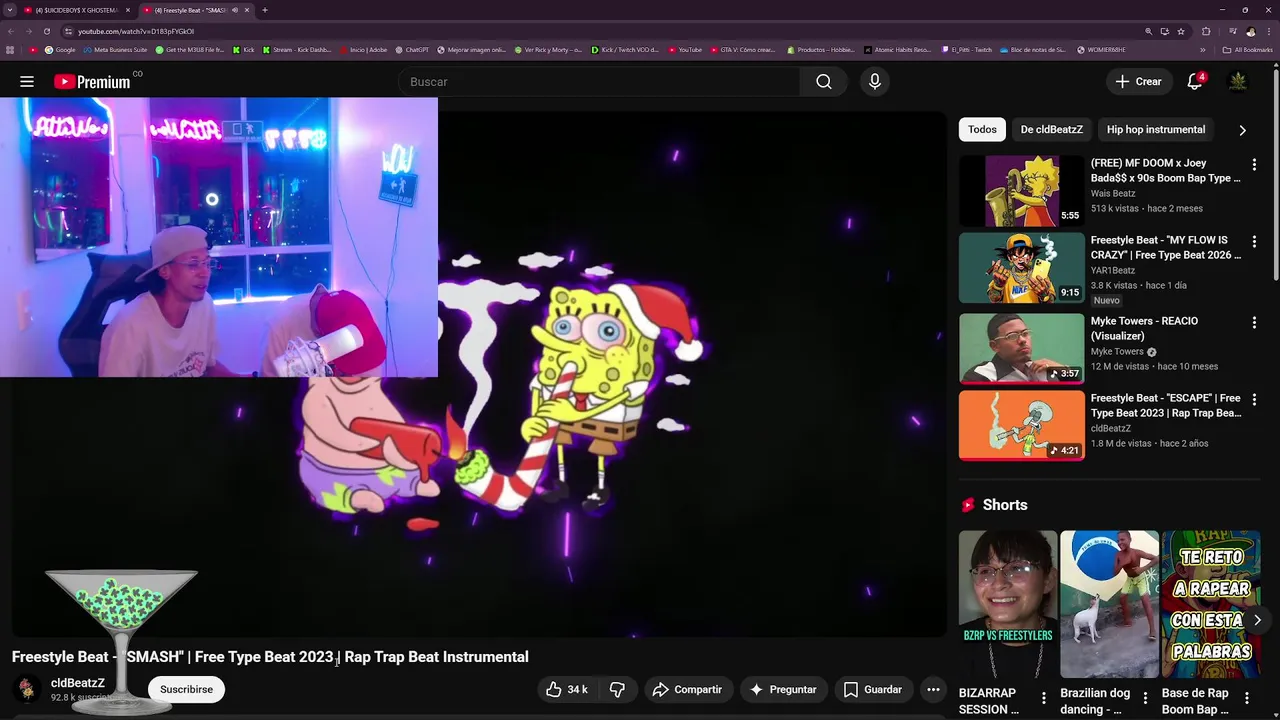Image resolution: width=1280 pixels, height=720 pixels.
Task: Click the cldBeatzZ channel avatar
Action: click(x=27, y=689)
